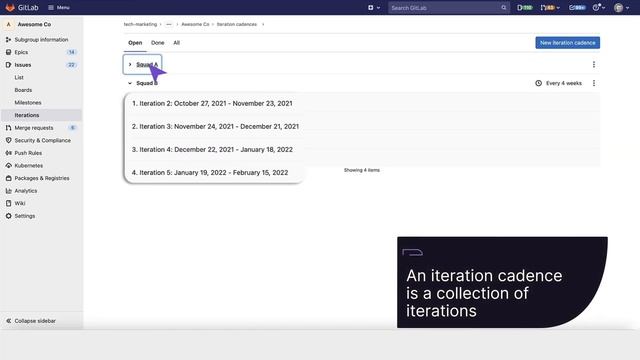Open the Boards submenu item
This screenshot has width=640, height=360.
coord(23,90)
